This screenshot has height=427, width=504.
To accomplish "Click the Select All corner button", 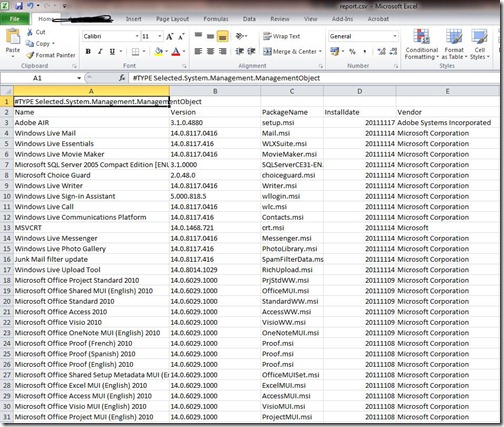I will point(7,91).
